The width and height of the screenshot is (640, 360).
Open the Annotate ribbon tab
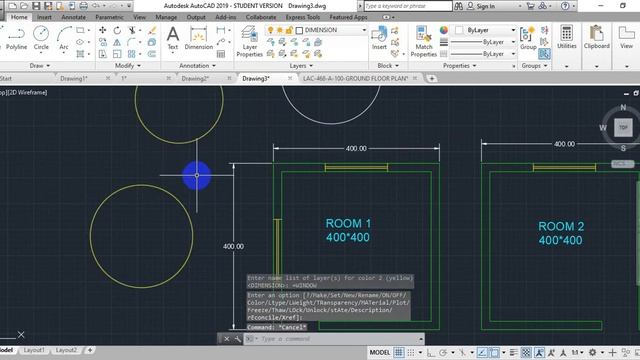73,17
